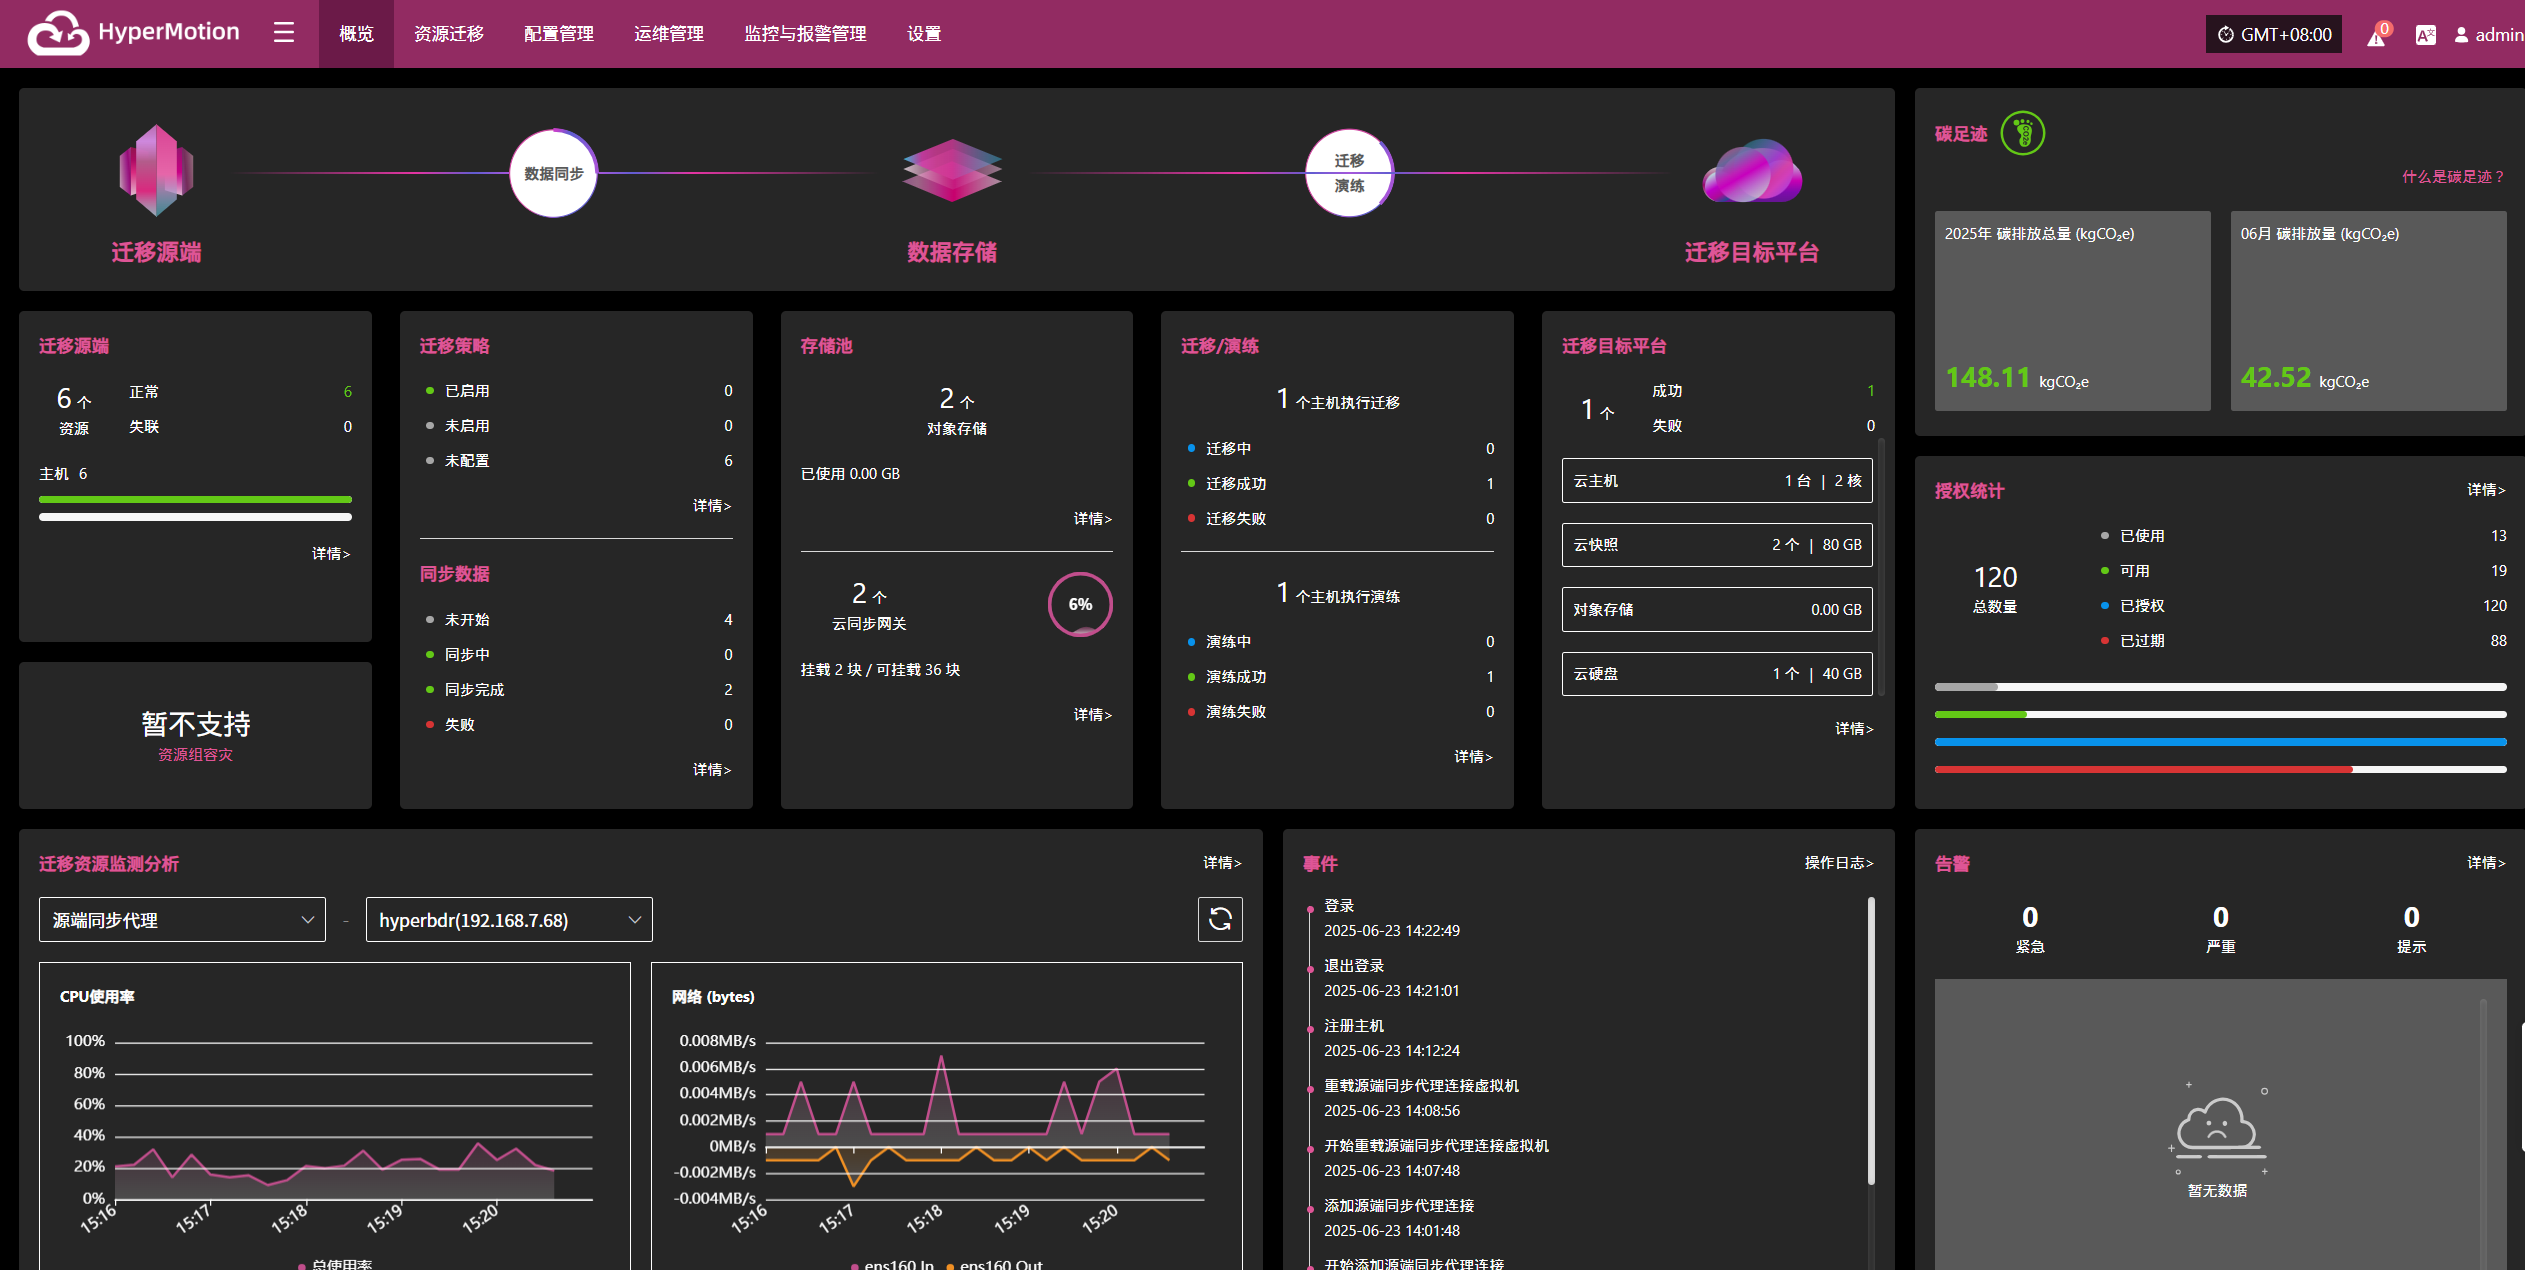Click the 网络 (bytes) chart
2525x1270 pixels.
[x=946, y=1115]
